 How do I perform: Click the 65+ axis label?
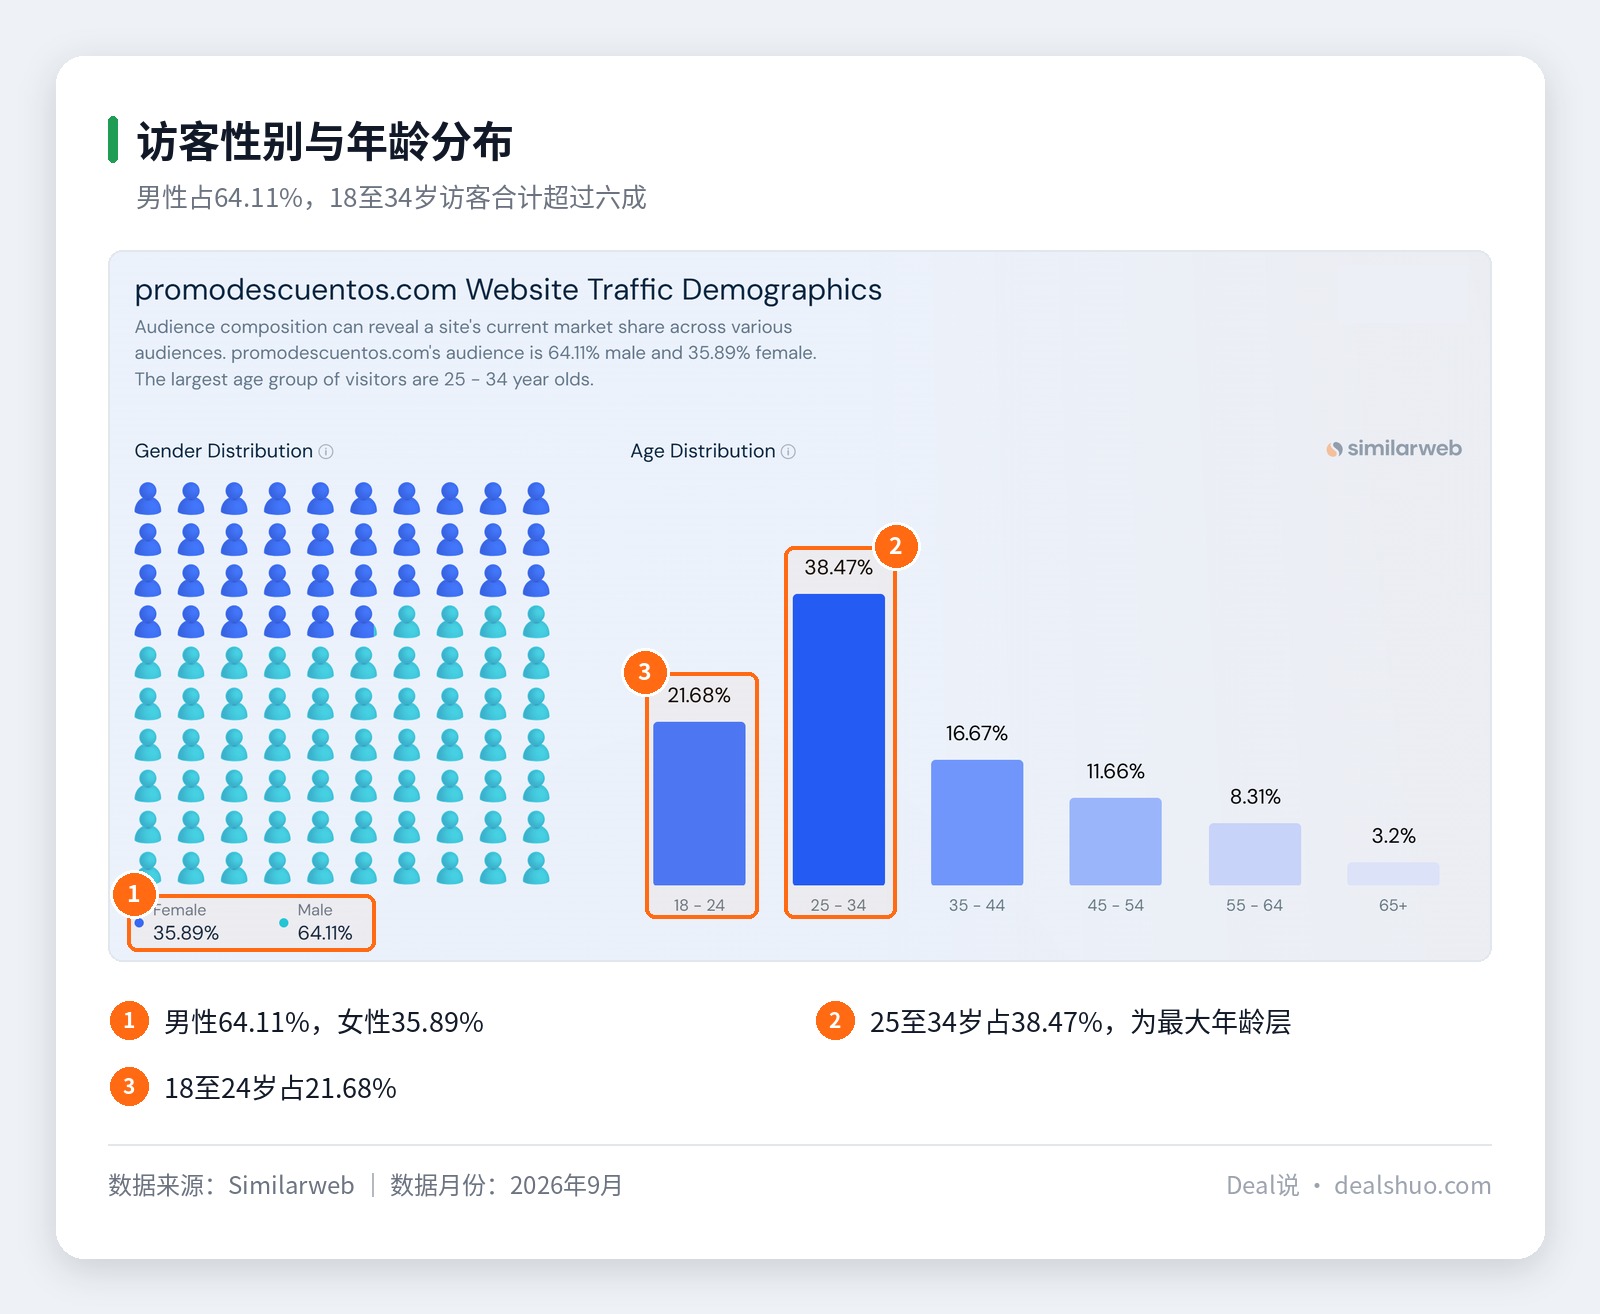pos(1393,905)
